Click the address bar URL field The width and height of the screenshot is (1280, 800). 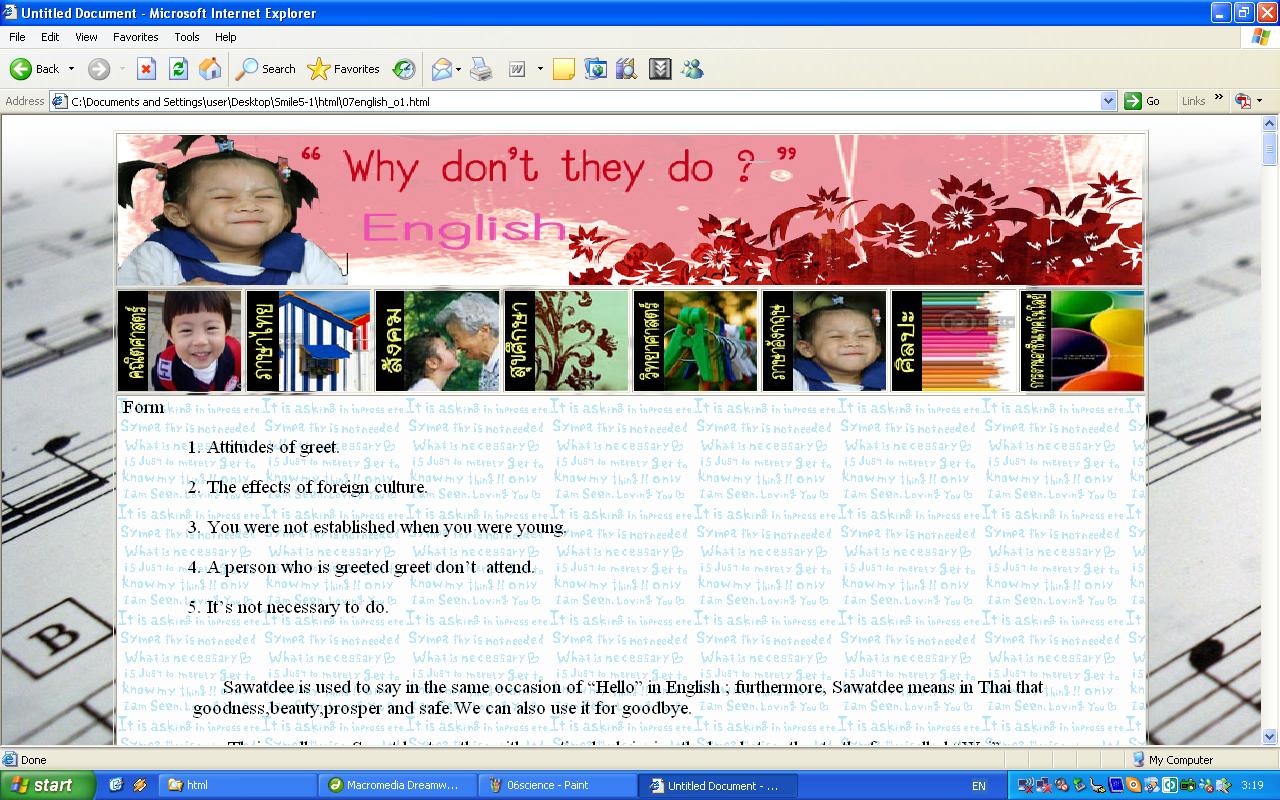[x=584, y=101]
